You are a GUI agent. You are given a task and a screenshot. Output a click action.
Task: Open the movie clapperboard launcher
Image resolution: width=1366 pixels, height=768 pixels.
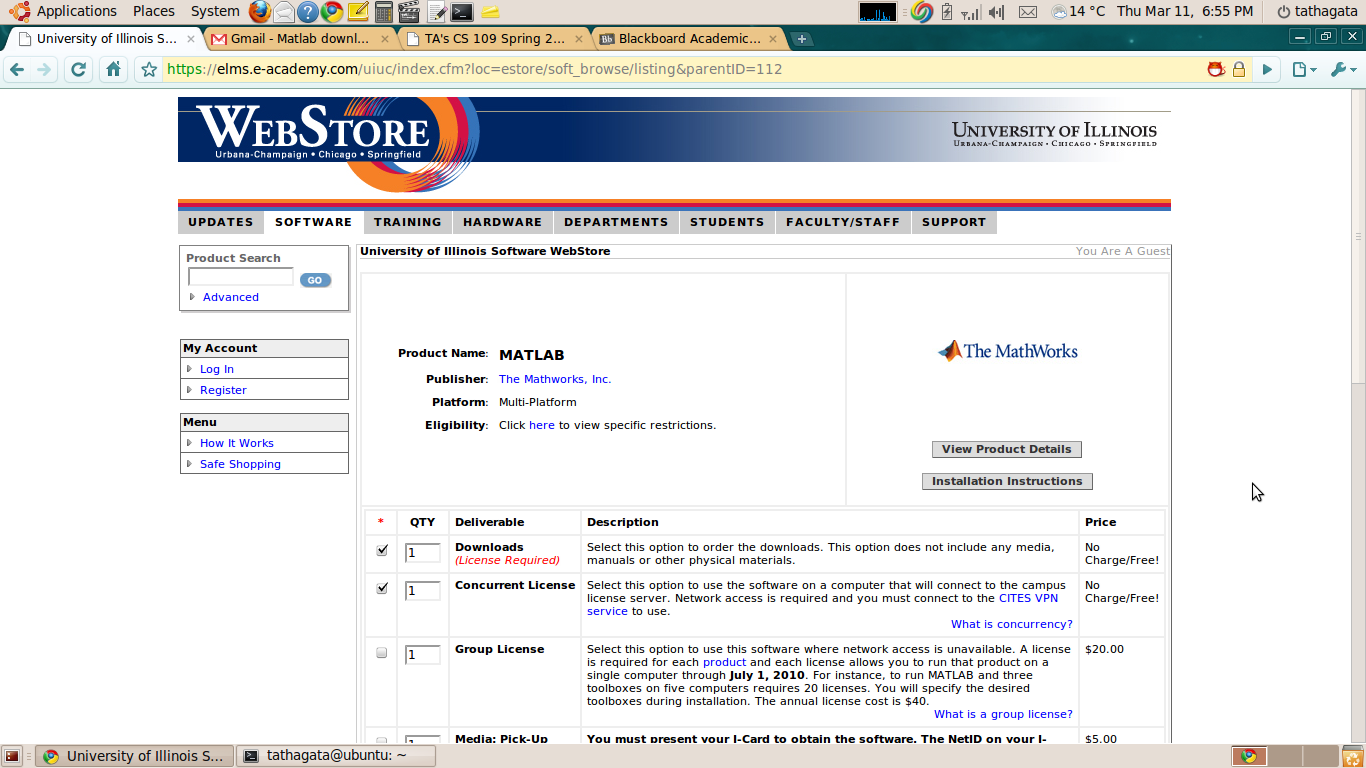pyautogui.click(x=409, y=12)
